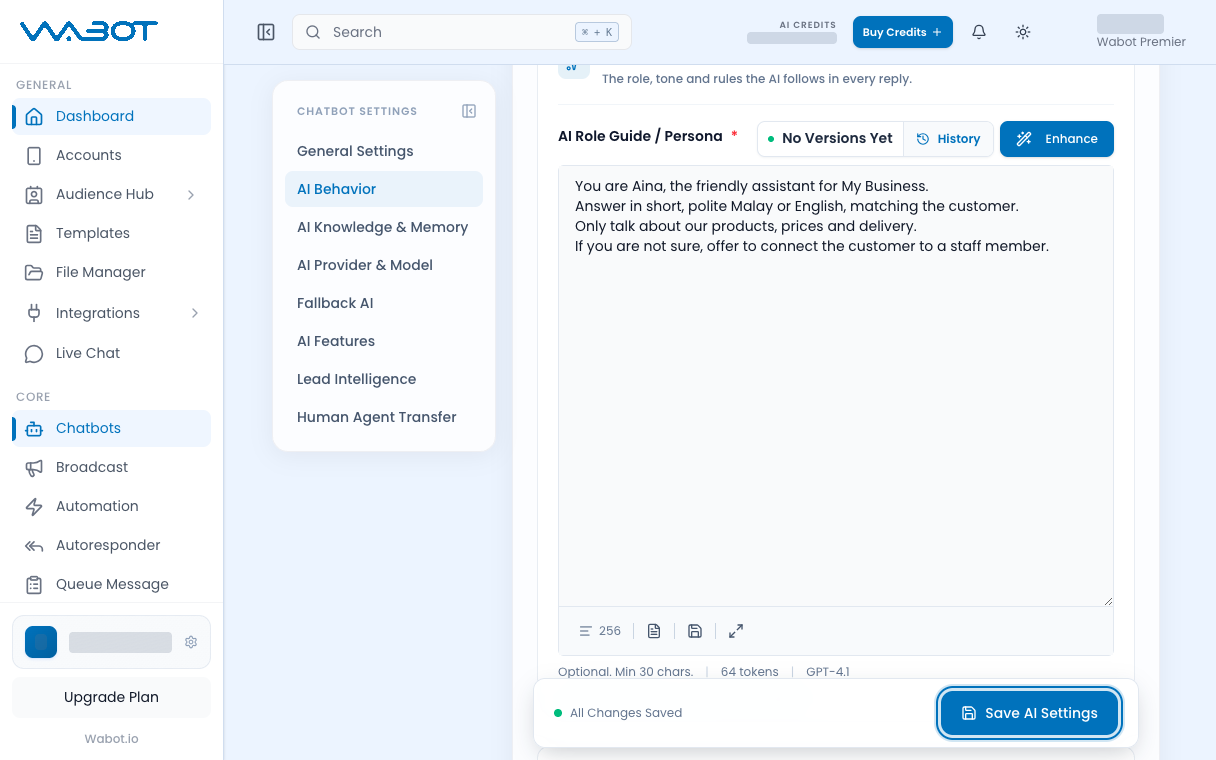This screenshot has height=760, width=1216.
Task: Open the Automation page
Action: (112, 506)
